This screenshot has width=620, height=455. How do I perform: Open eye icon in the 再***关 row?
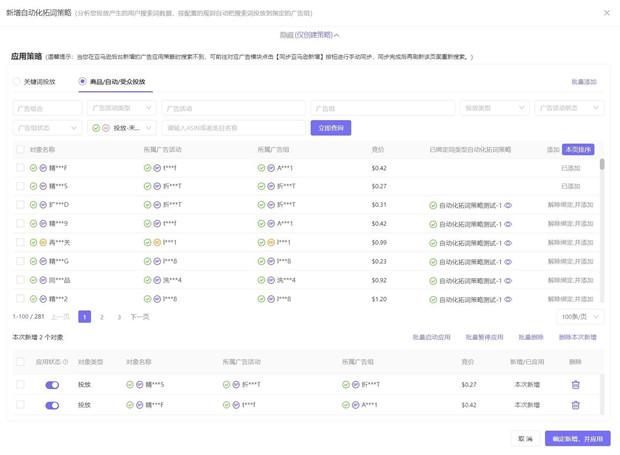pyautogui.click(x=508, y=243)
